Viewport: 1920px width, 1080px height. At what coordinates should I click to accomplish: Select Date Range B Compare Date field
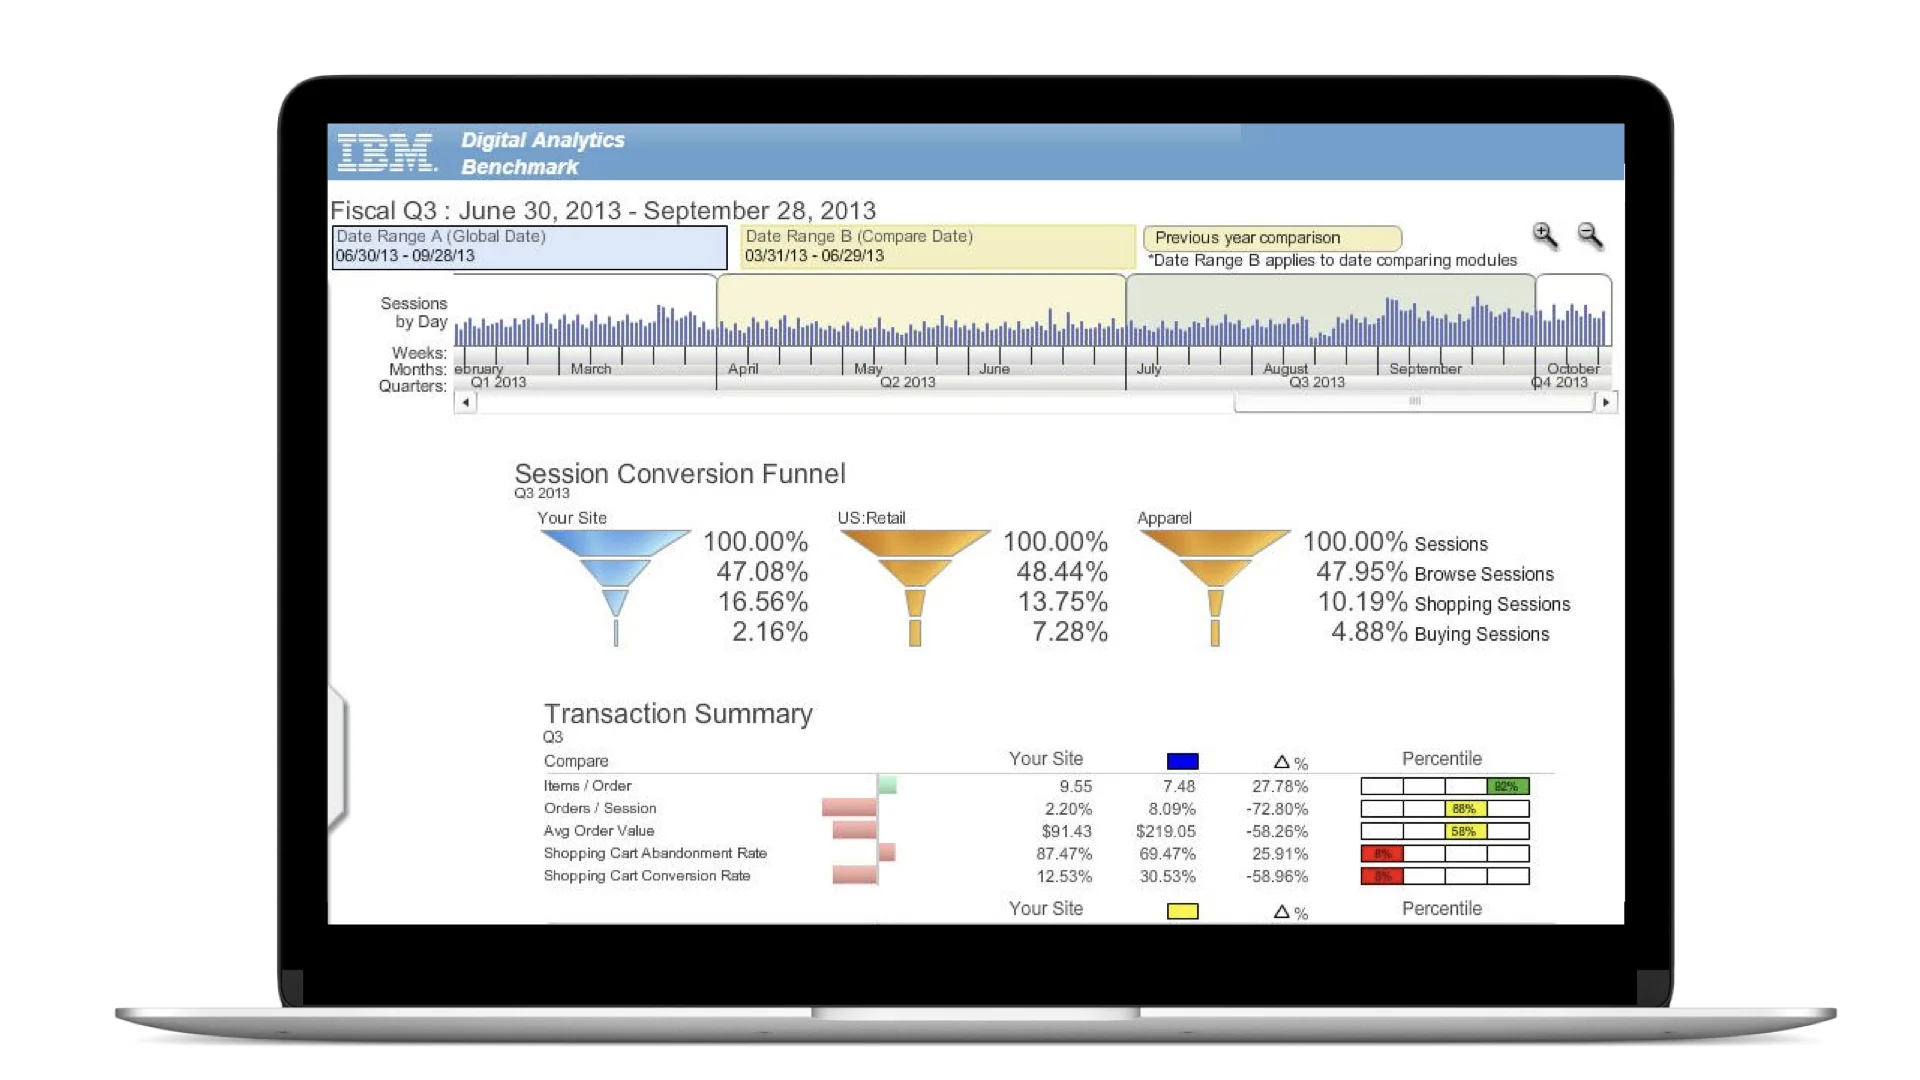tap(937, 247)
